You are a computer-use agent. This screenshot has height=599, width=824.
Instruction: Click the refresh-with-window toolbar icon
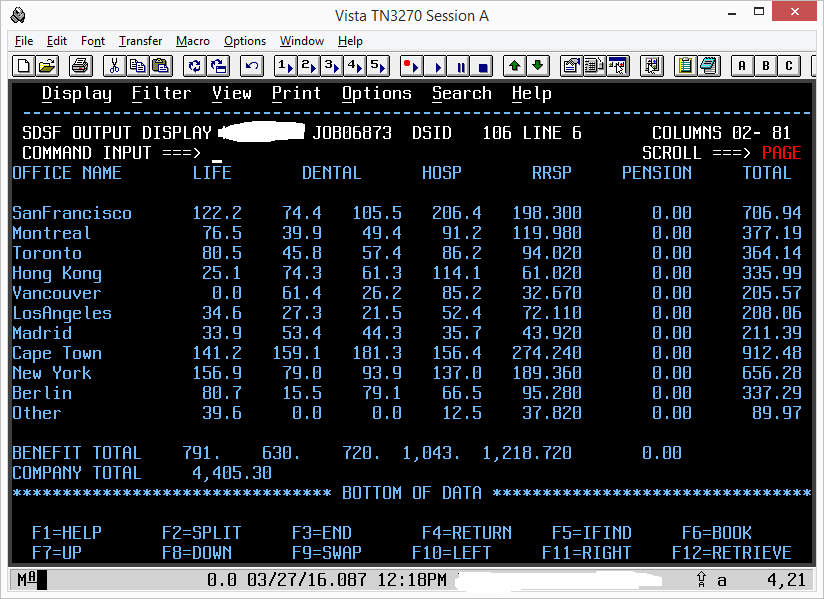pos(218,66)
